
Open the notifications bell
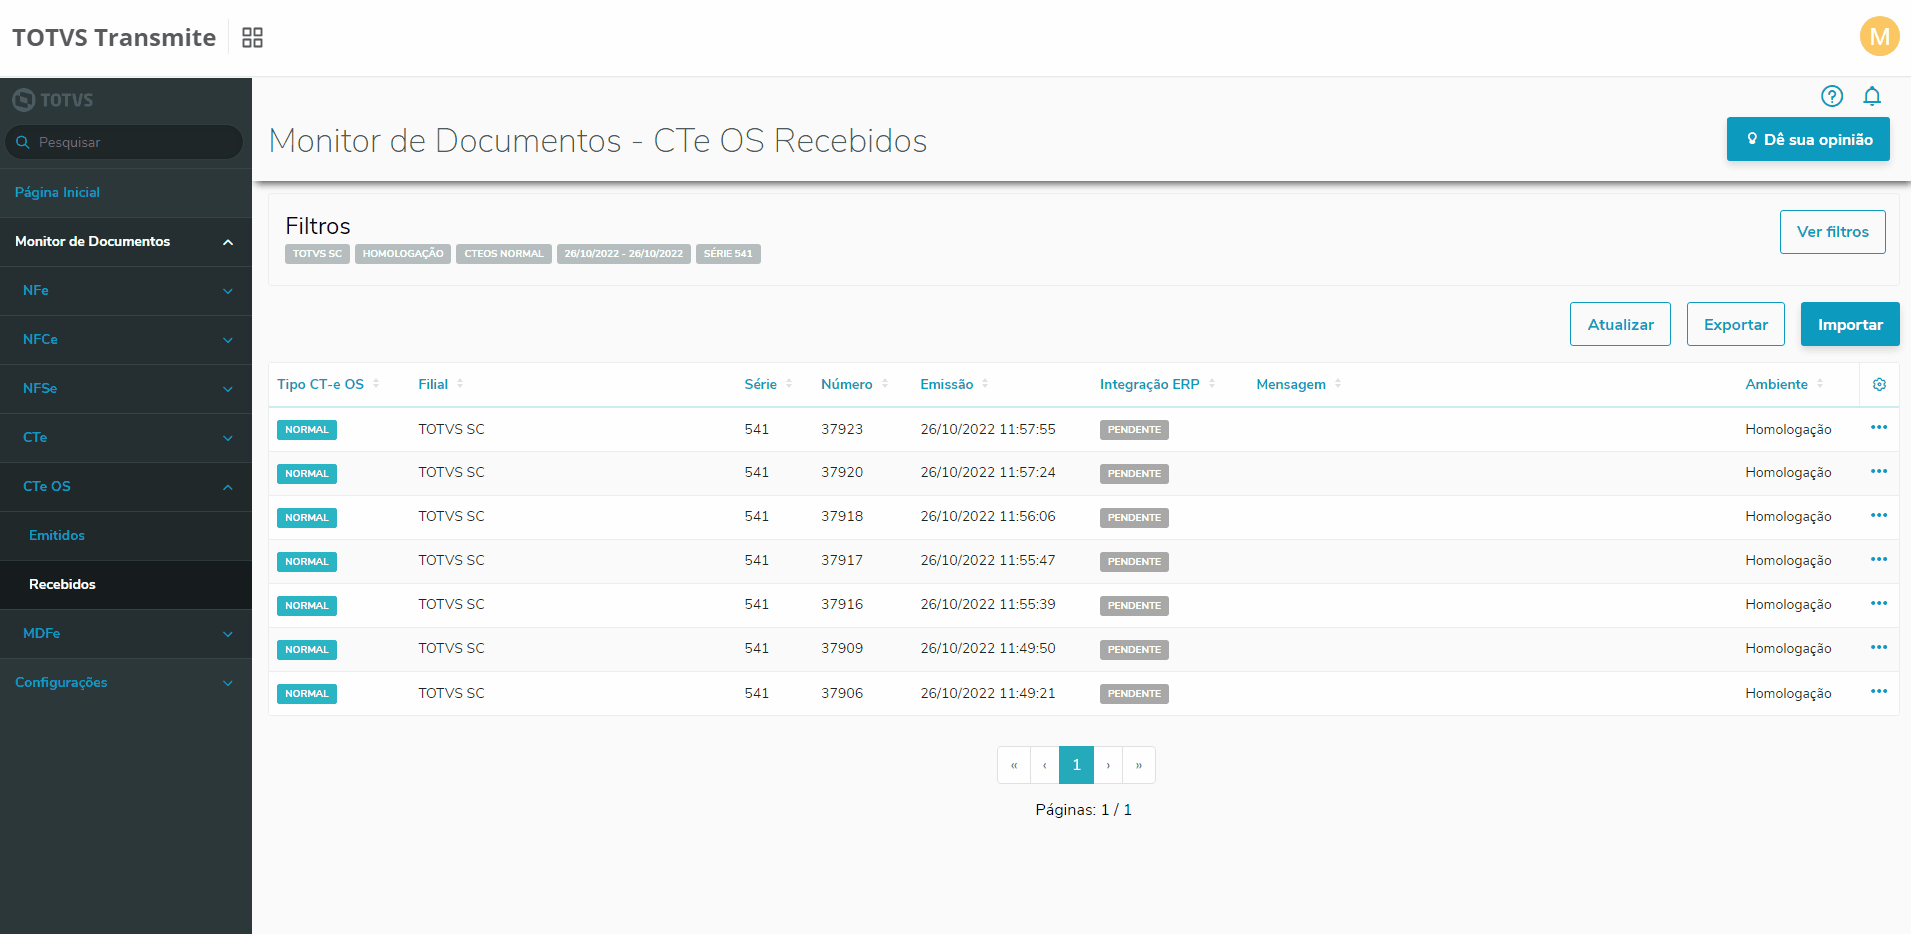point(1872,96)
